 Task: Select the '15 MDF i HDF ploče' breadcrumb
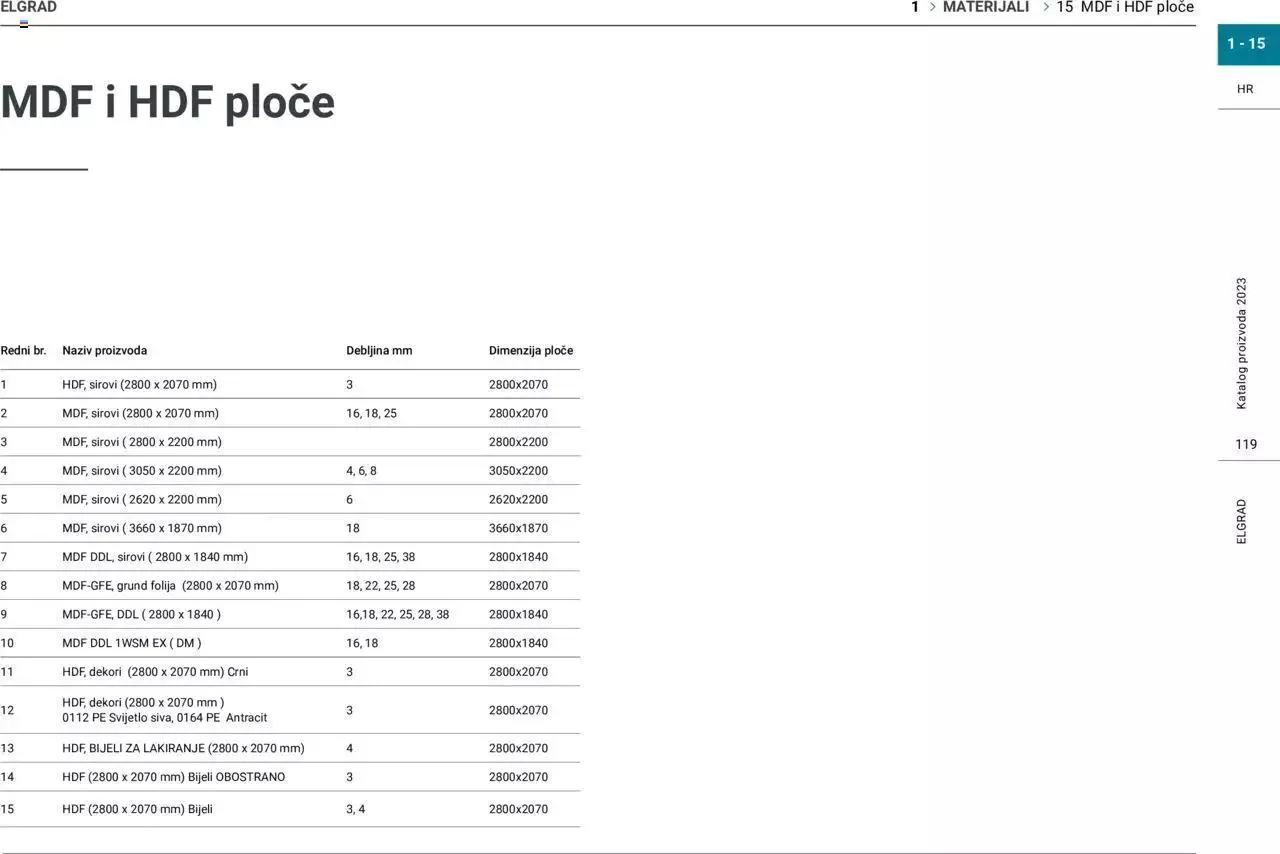pos(1125,7)
